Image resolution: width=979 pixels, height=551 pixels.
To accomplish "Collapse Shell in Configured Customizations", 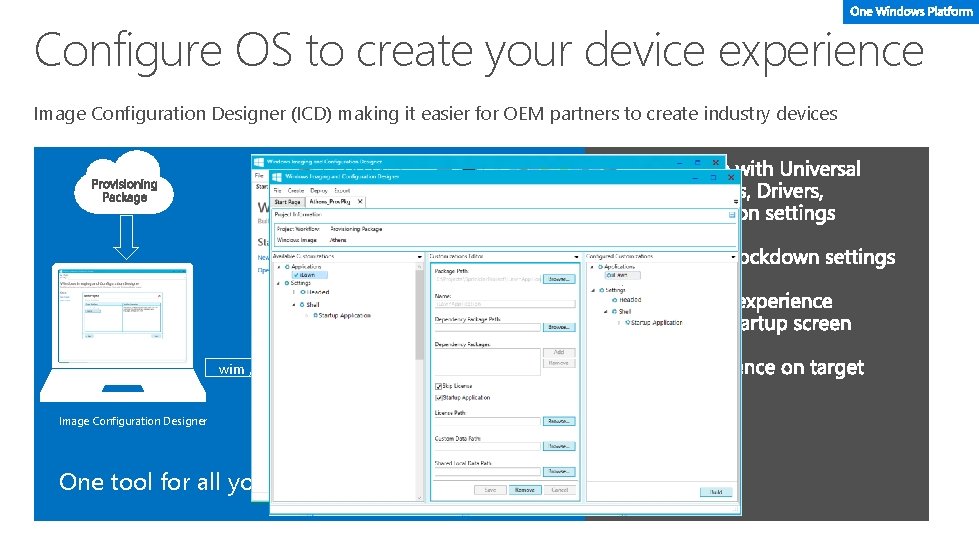I will (606, 312).
